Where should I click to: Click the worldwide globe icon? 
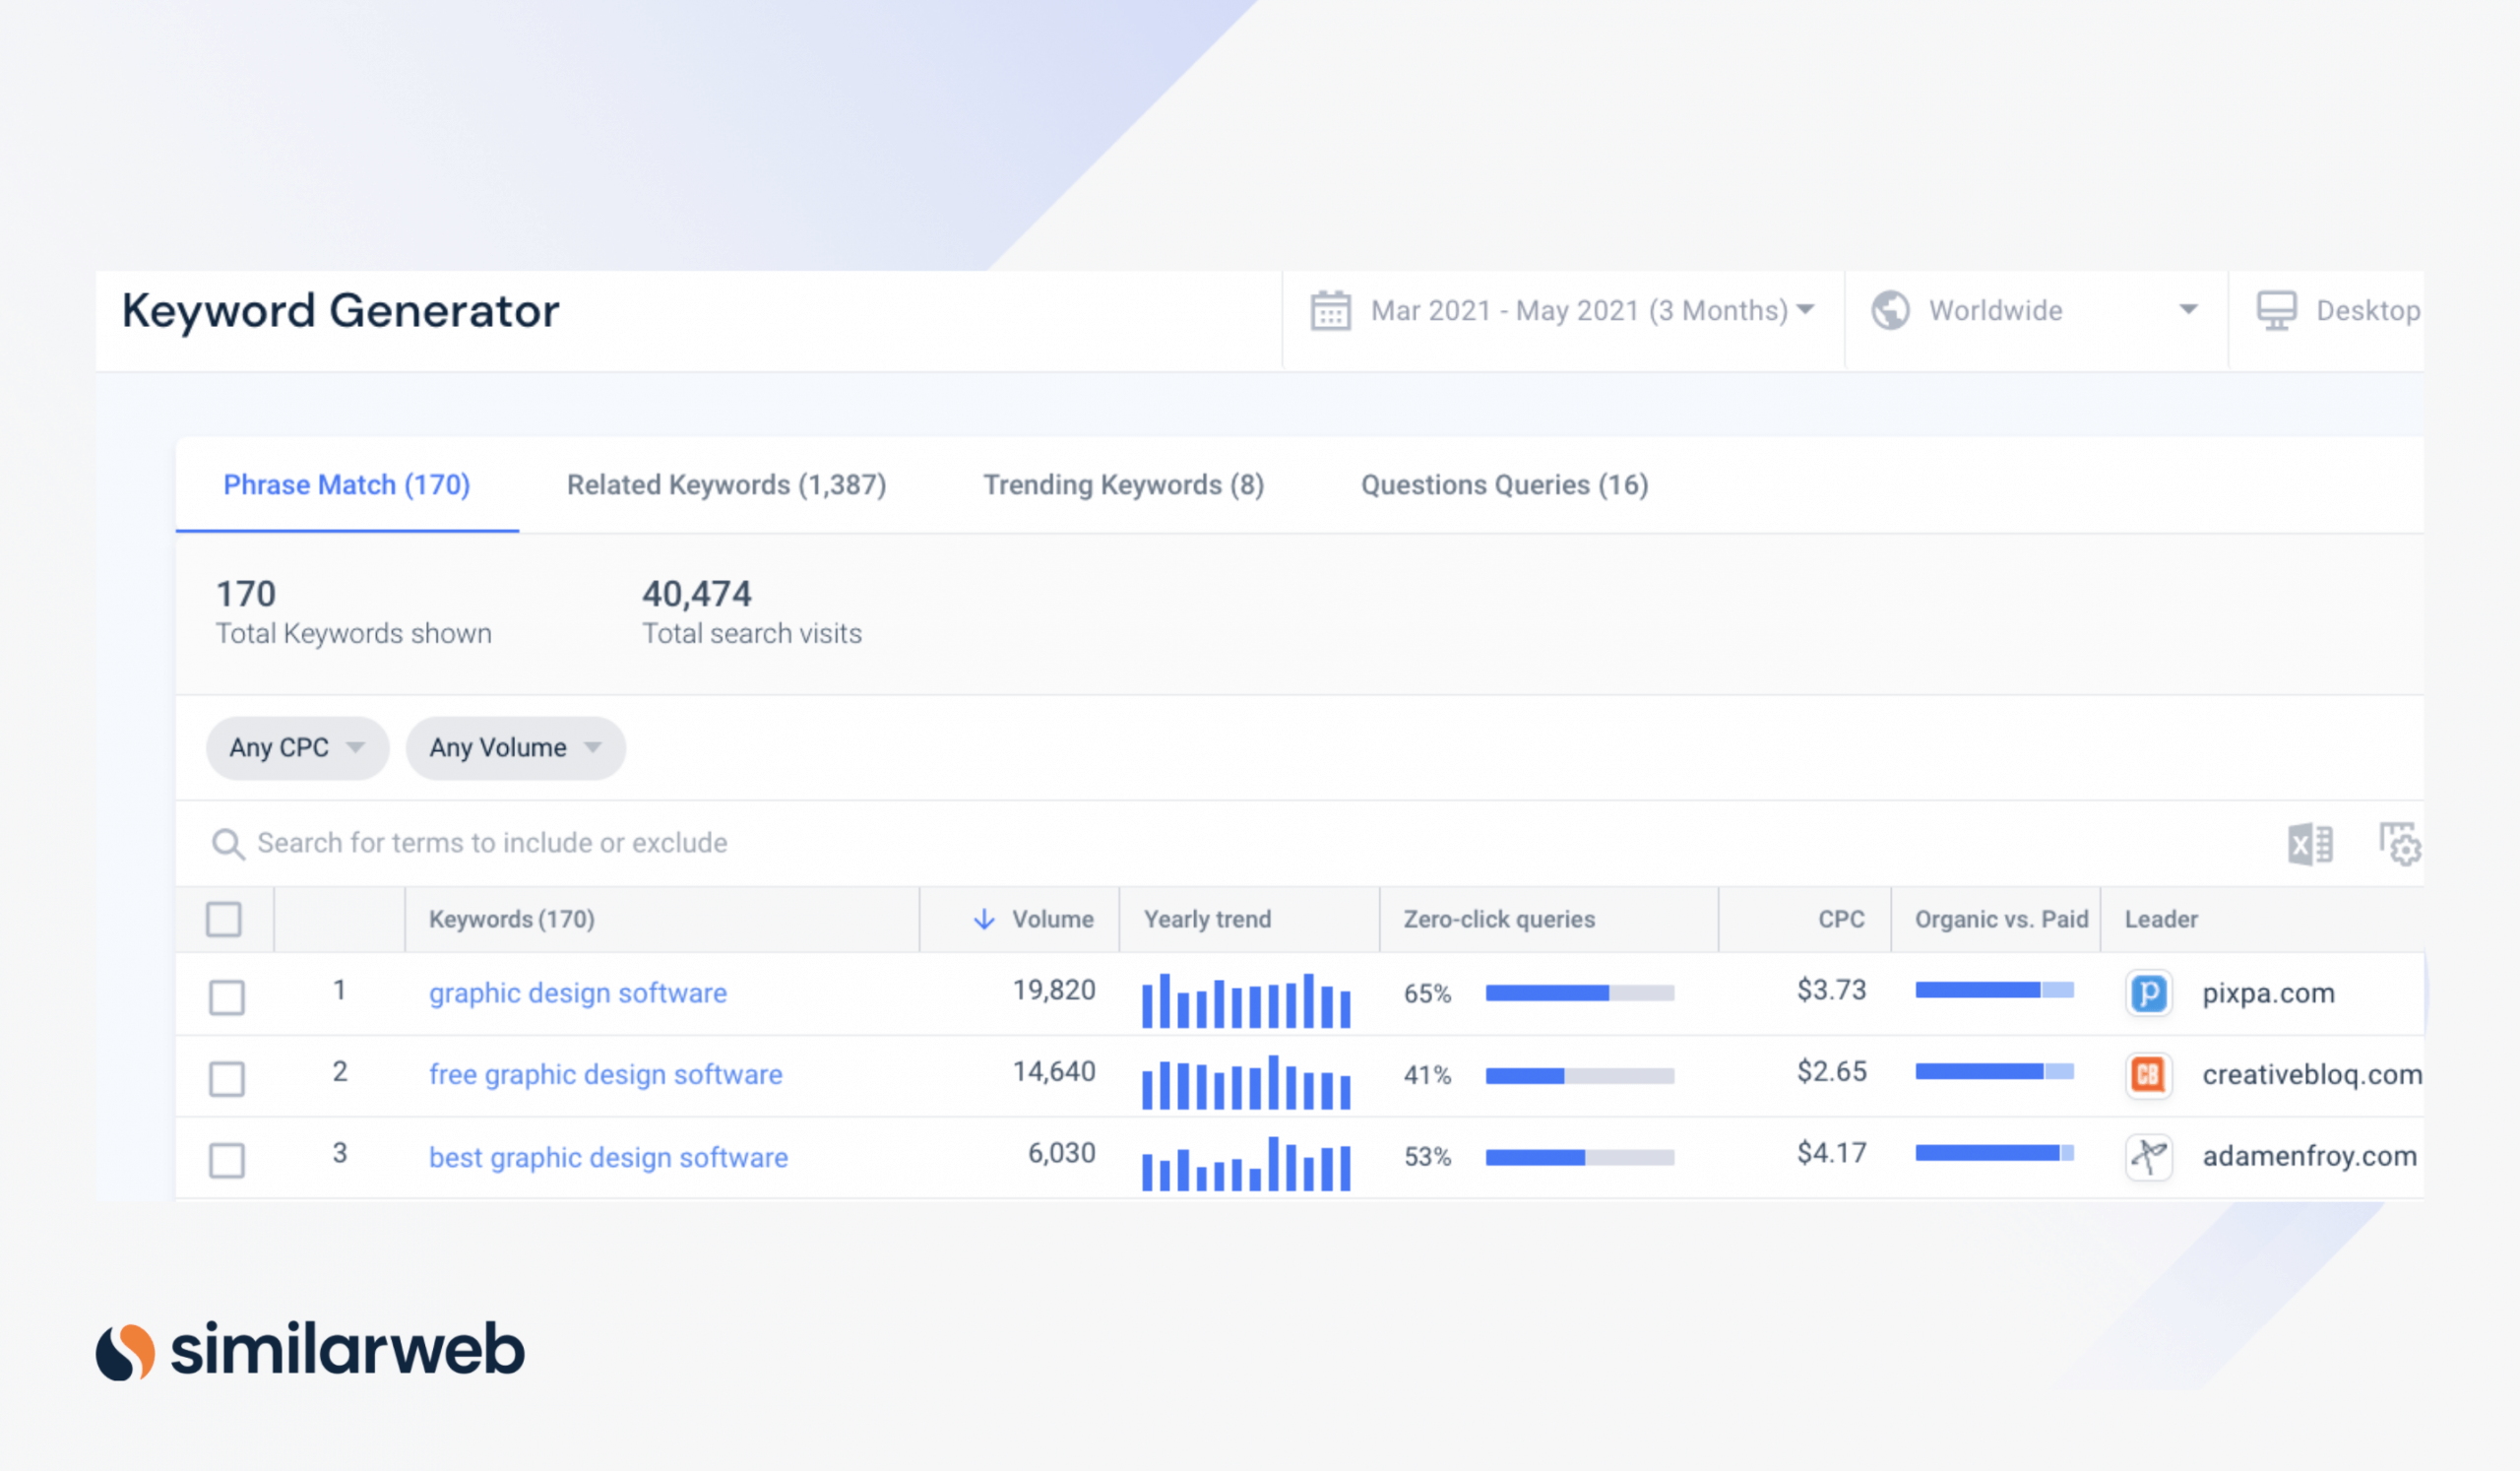[x=1895, y=312]
